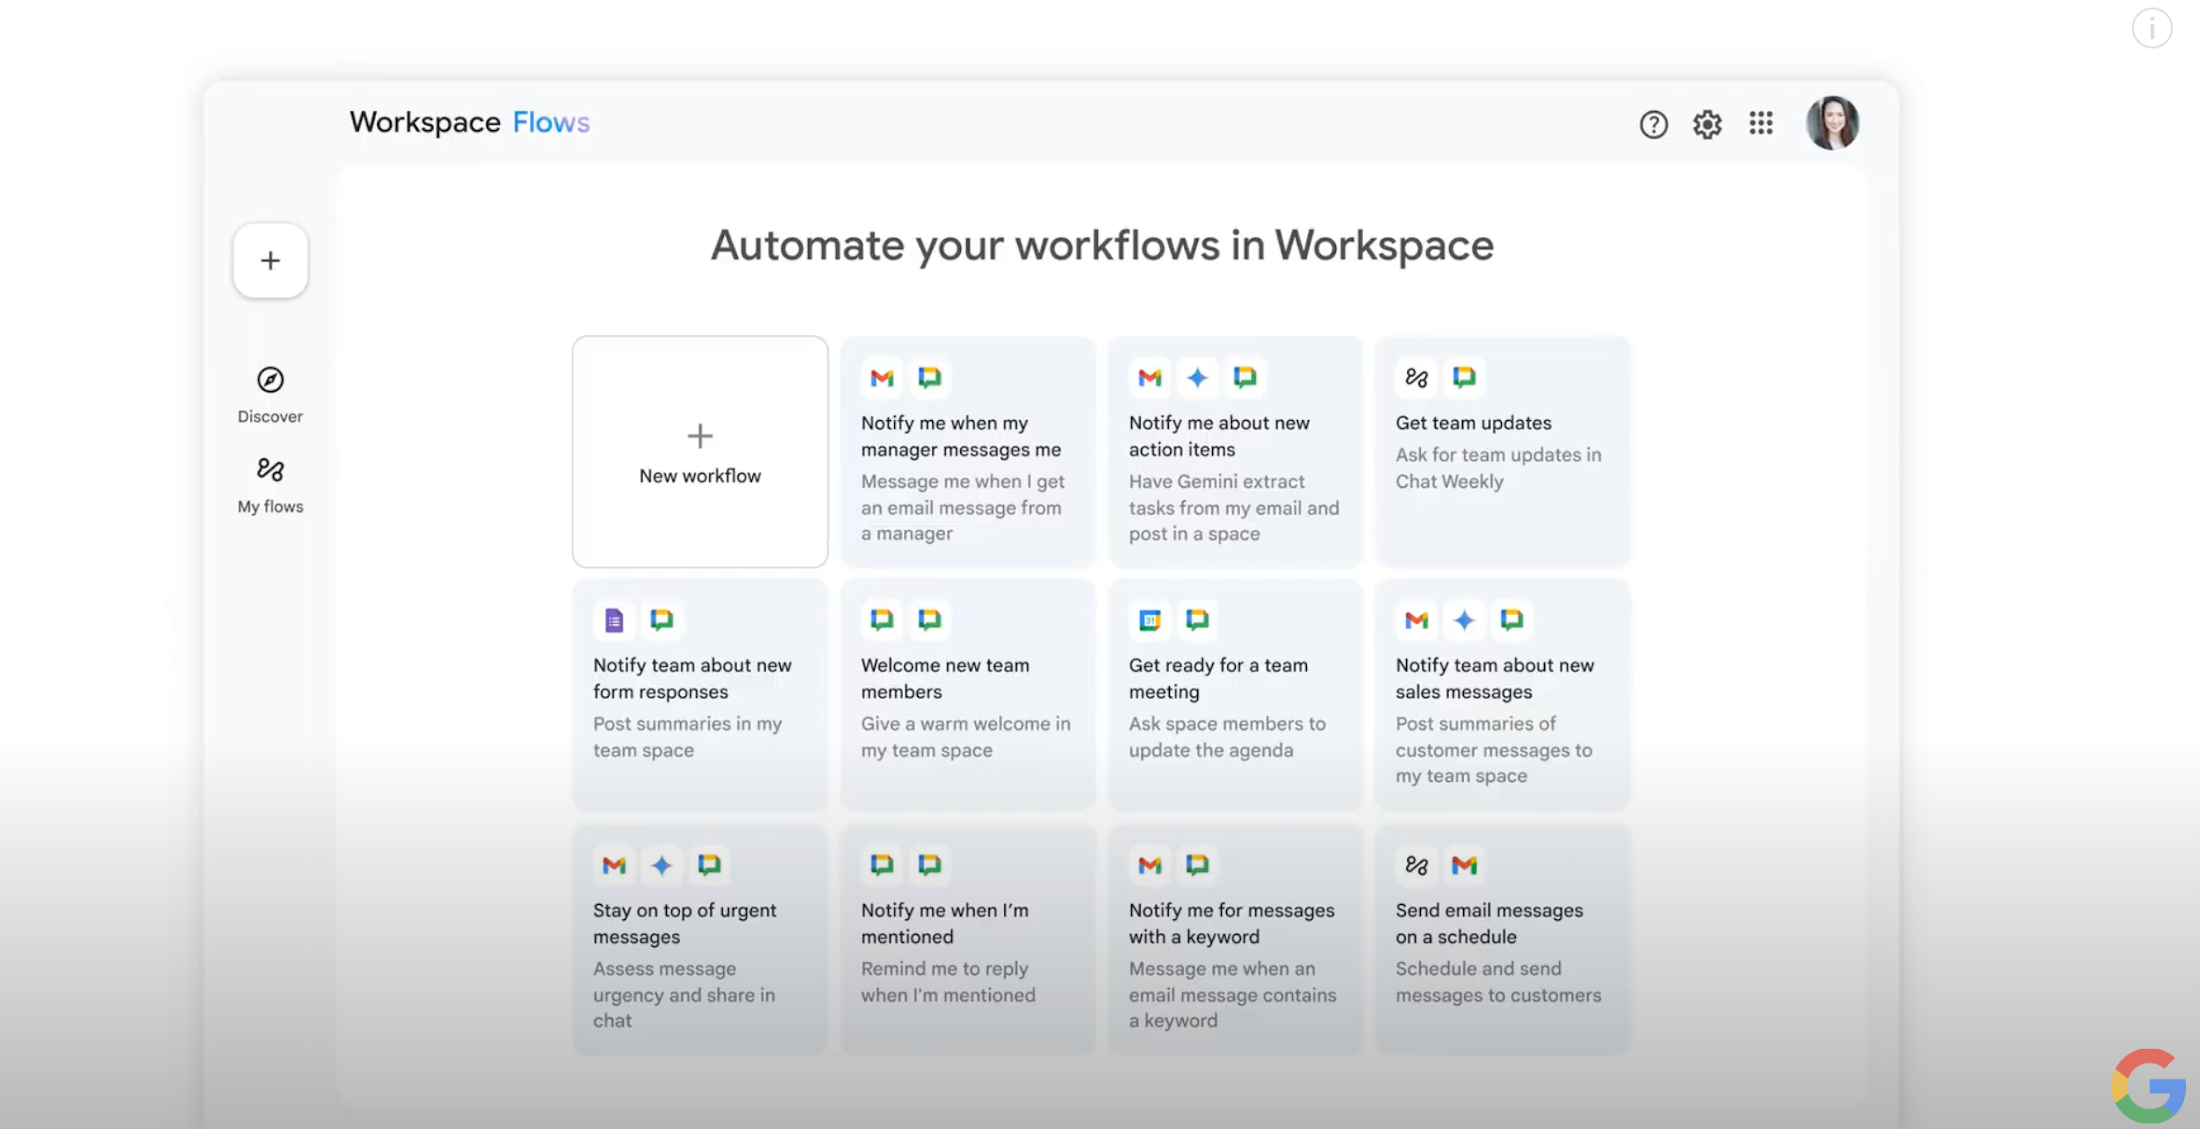The image size is (2200, 1129).
Task: Open Send email messages on a schedule template
Action: [1502, 938]
